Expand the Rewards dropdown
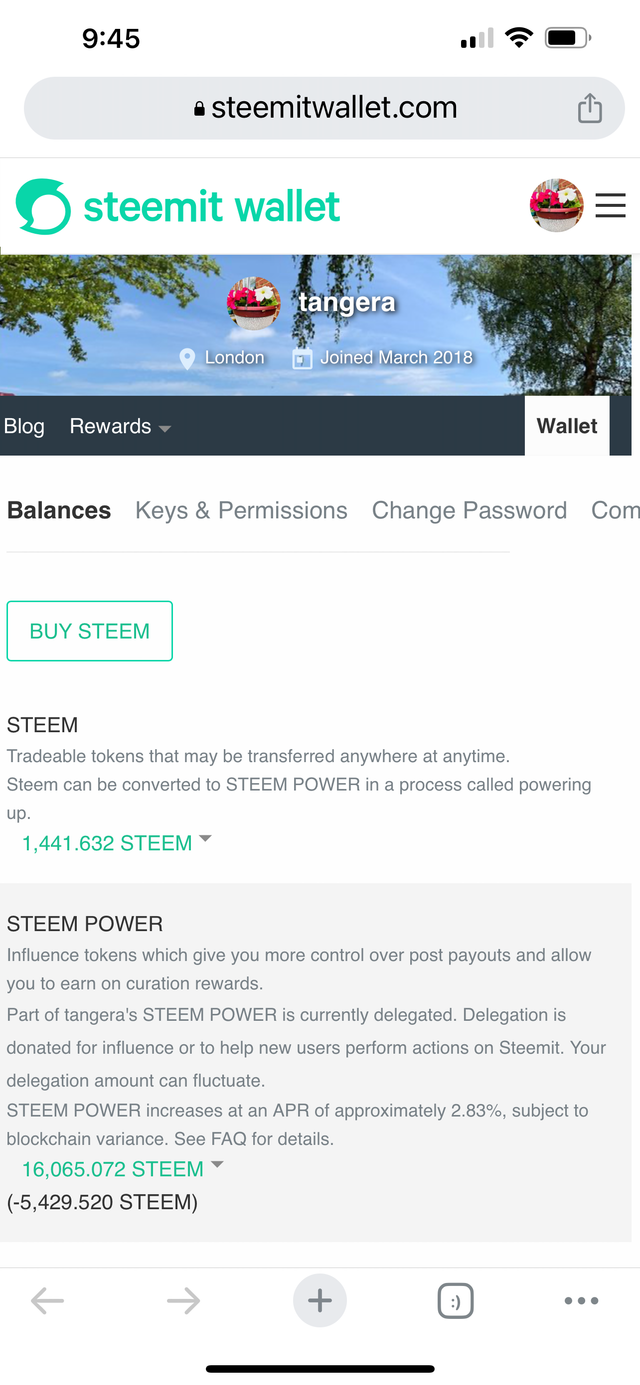 coord(120,426)
